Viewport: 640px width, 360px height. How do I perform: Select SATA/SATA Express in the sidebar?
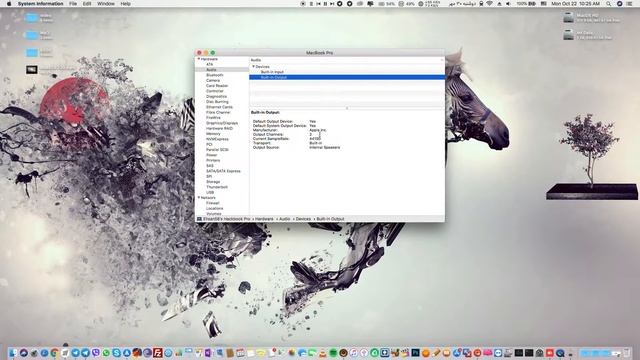[x=223, y=171]
